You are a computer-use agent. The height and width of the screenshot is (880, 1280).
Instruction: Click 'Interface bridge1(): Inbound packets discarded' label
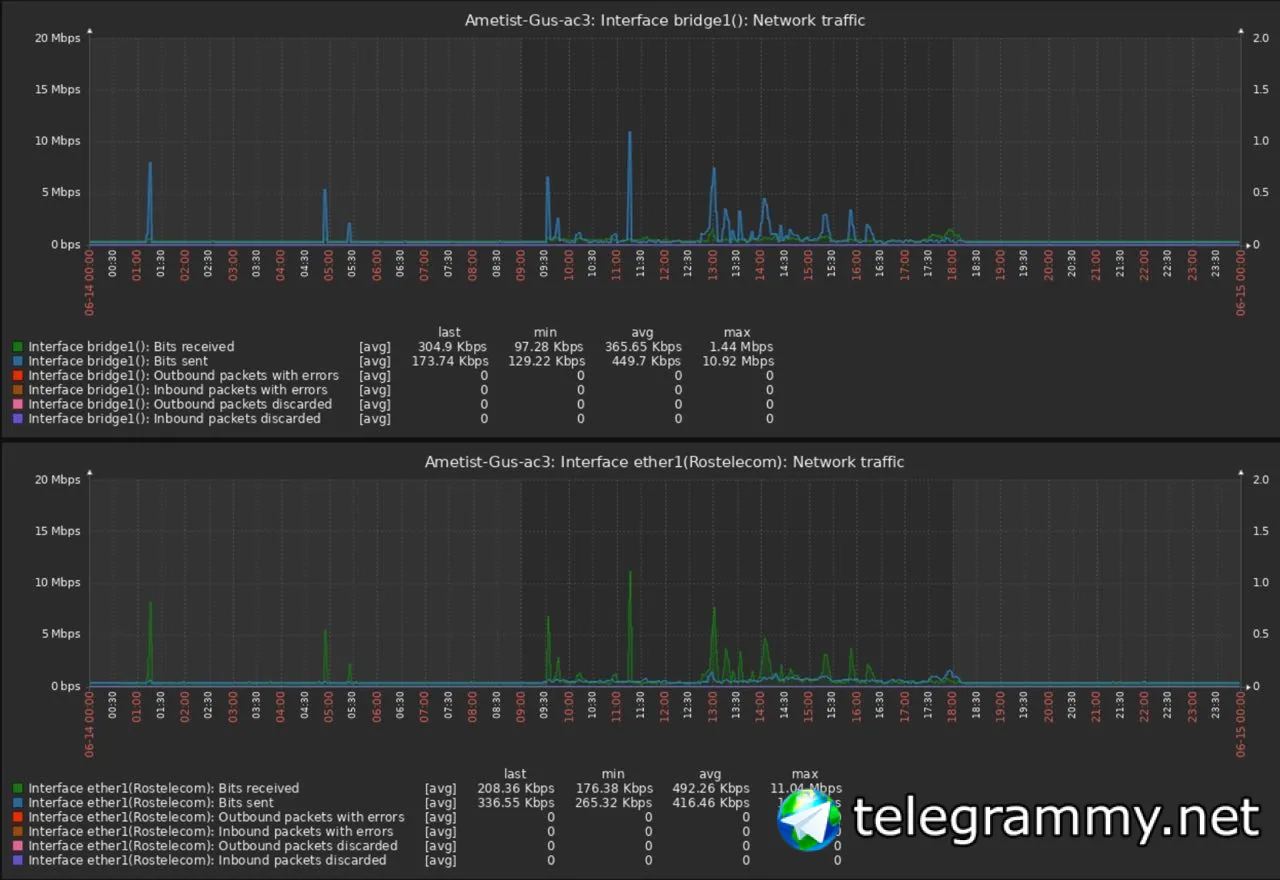[x=174, y=419]
